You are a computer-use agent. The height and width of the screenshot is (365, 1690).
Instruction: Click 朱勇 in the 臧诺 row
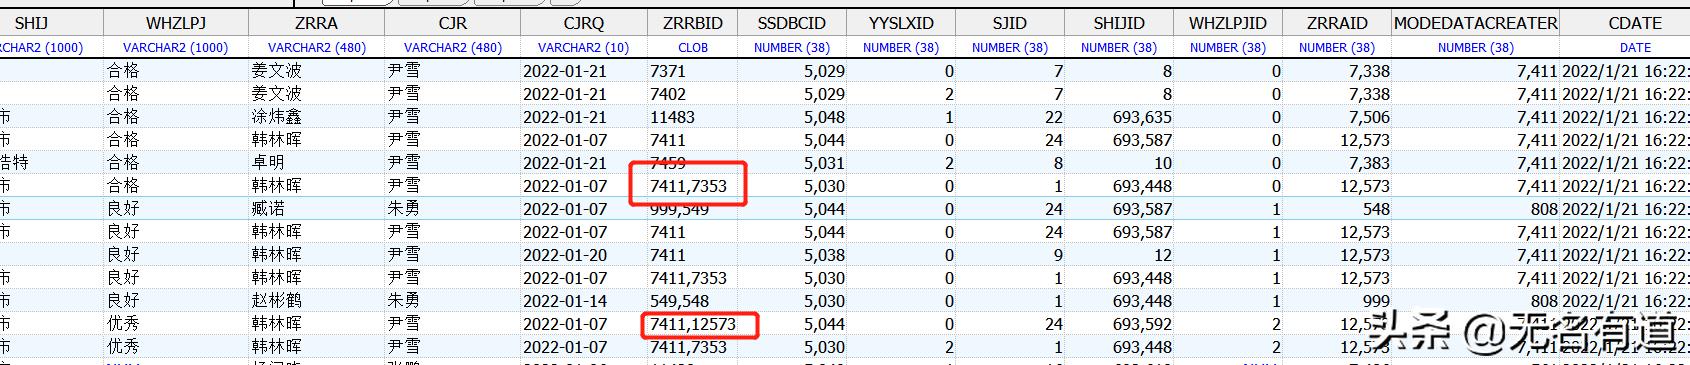(404, 209)
